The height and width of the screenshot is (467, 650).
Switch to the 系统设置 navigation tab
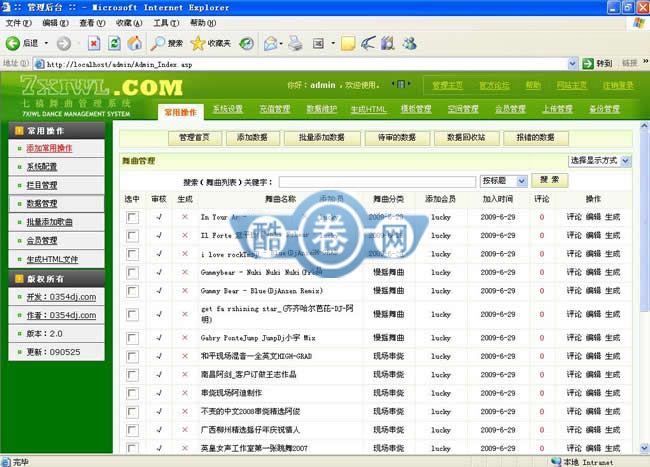pyautogui.click(x=227, y=109)
